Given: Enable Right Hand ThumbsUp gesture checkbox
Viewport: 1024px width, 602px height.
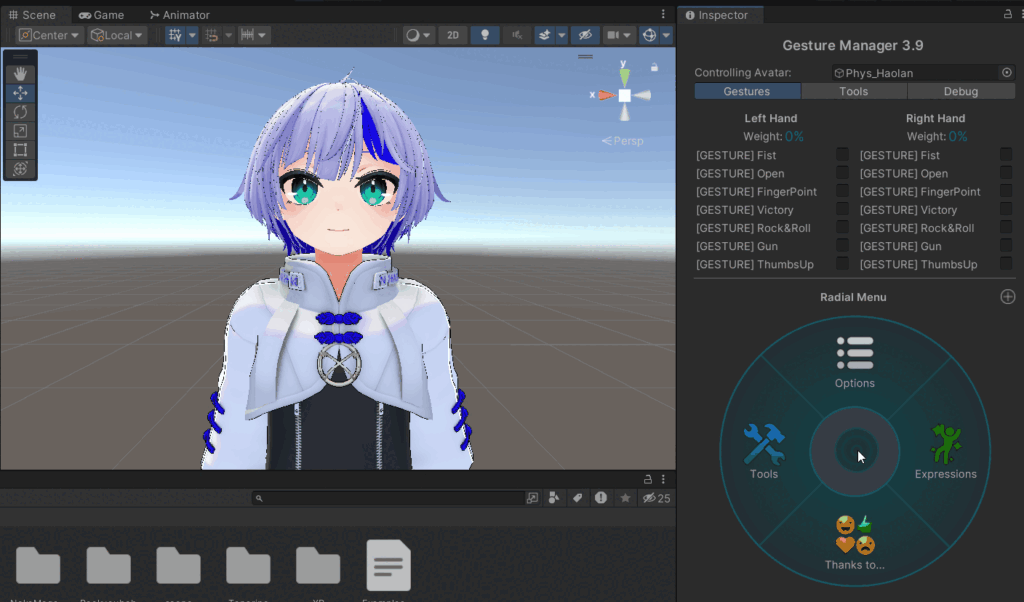Looking at the screenshot, I should [x=1006, y=264].
